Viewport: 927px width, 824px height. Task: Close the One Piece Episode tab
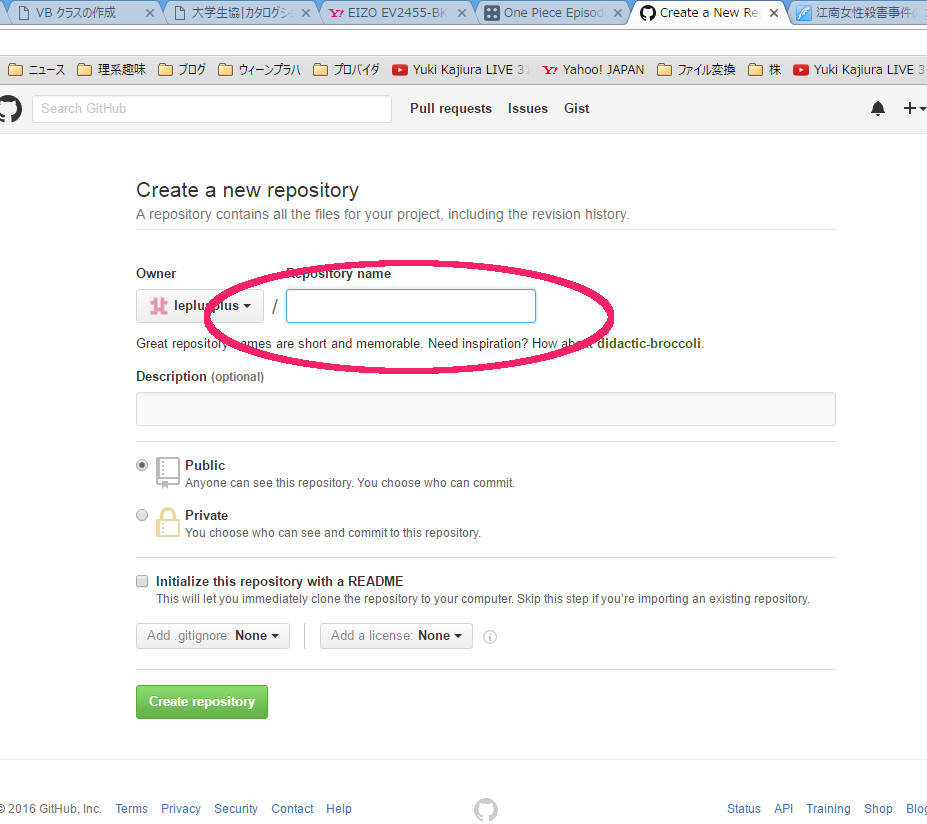point(618,13)
